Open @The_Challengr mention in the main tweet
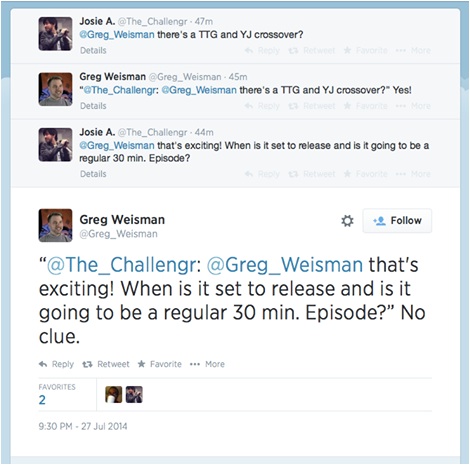This screenshot has width=470, height=469. click(122, 265)
